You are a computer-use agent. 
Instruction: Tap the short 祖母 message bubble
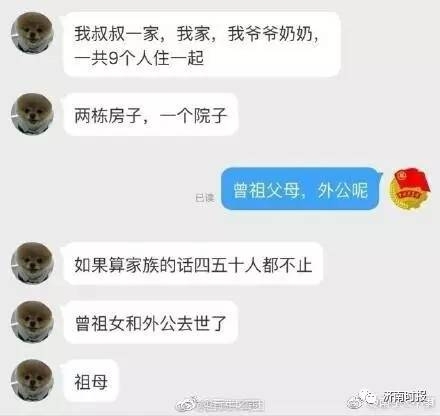(91, 381)
